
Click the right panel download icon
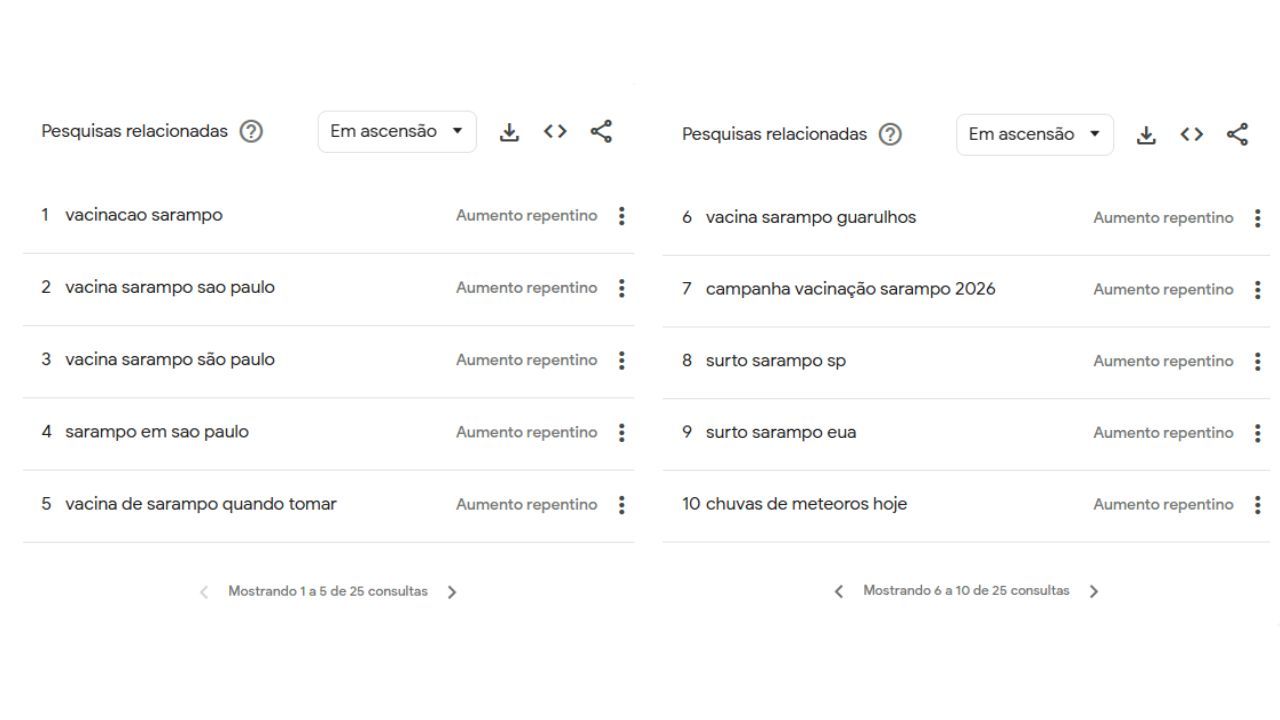(1147, 135)
